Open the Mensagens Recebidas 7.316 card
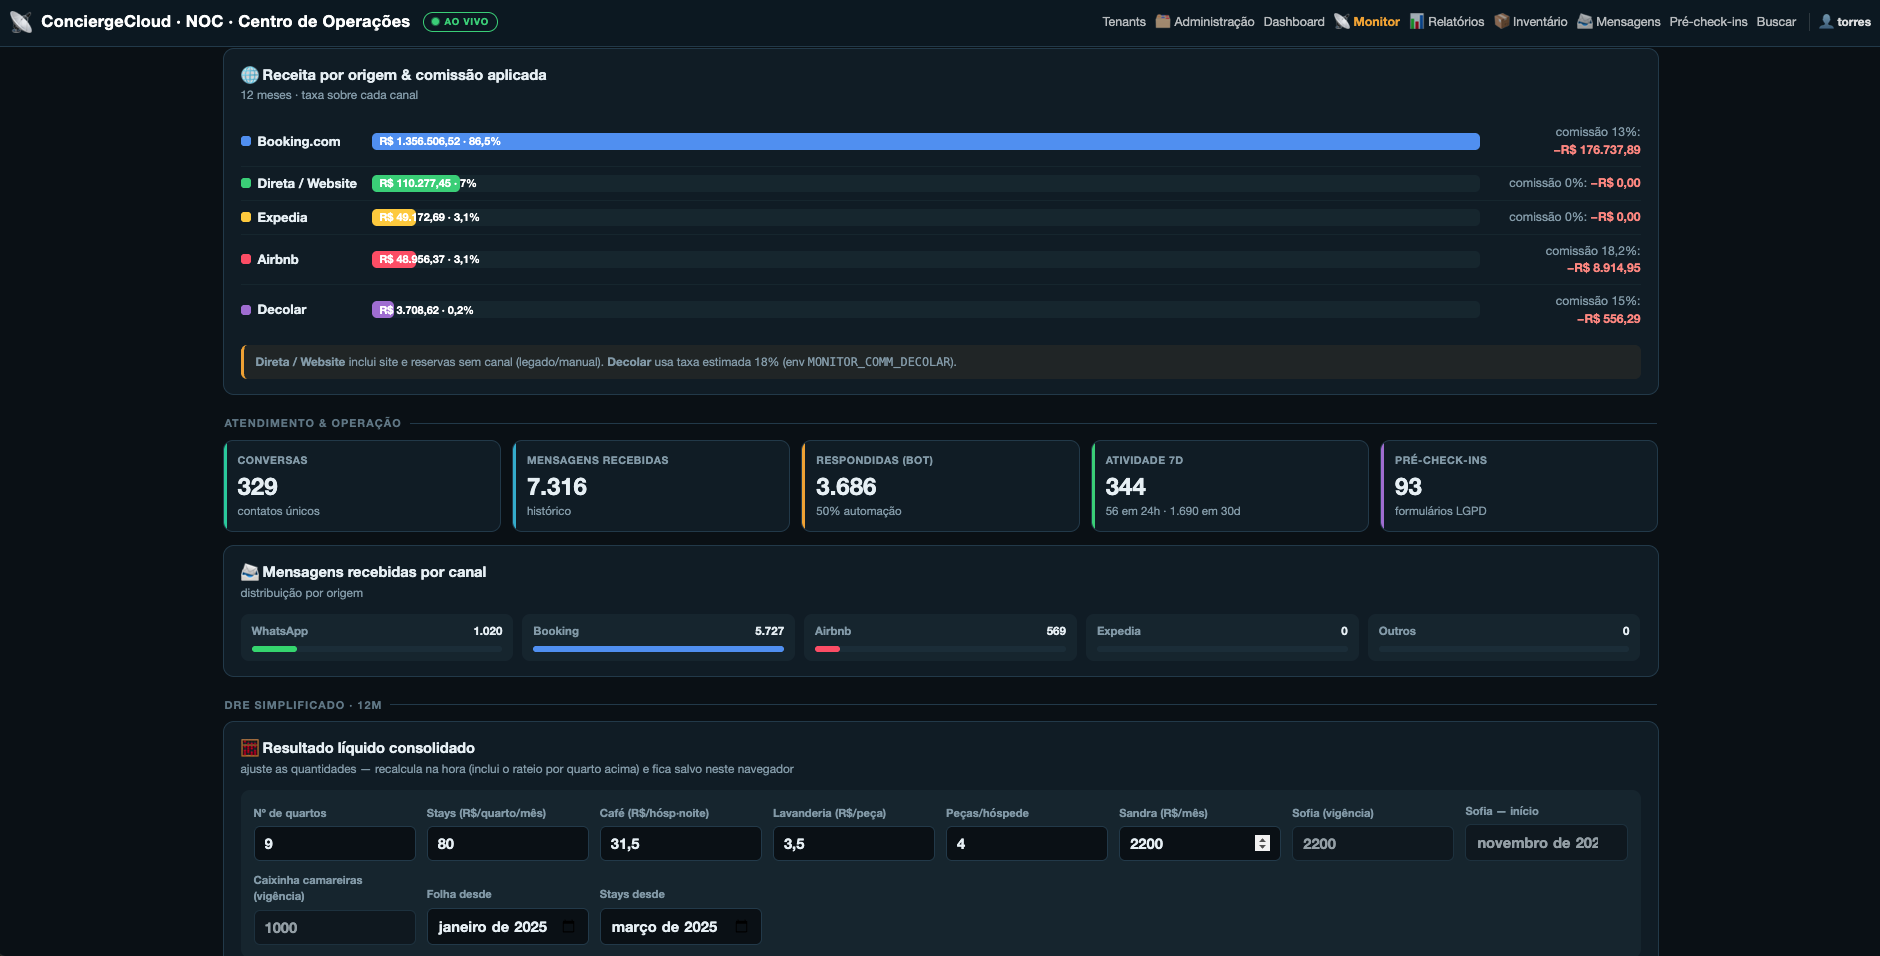 click(x=651, y=486)
